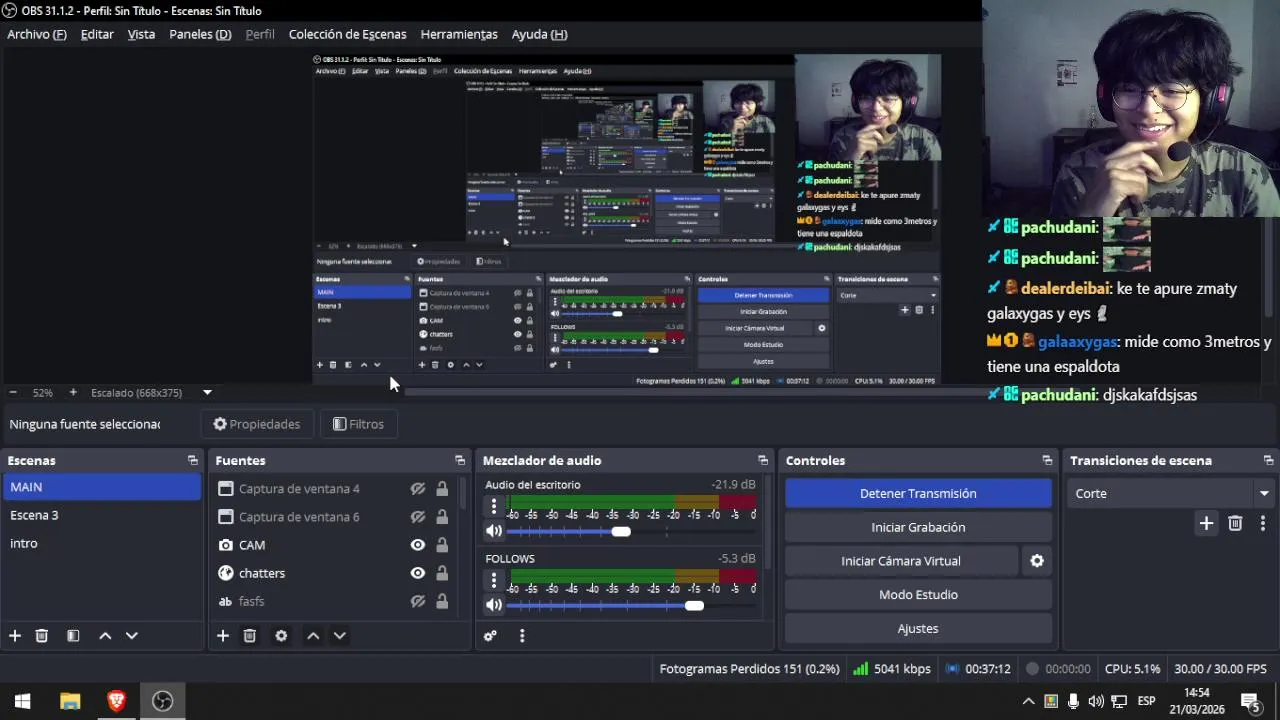Click Iniciar Cámara Virtual button
Screen dimensions: 1280x720
click(901, 561)
